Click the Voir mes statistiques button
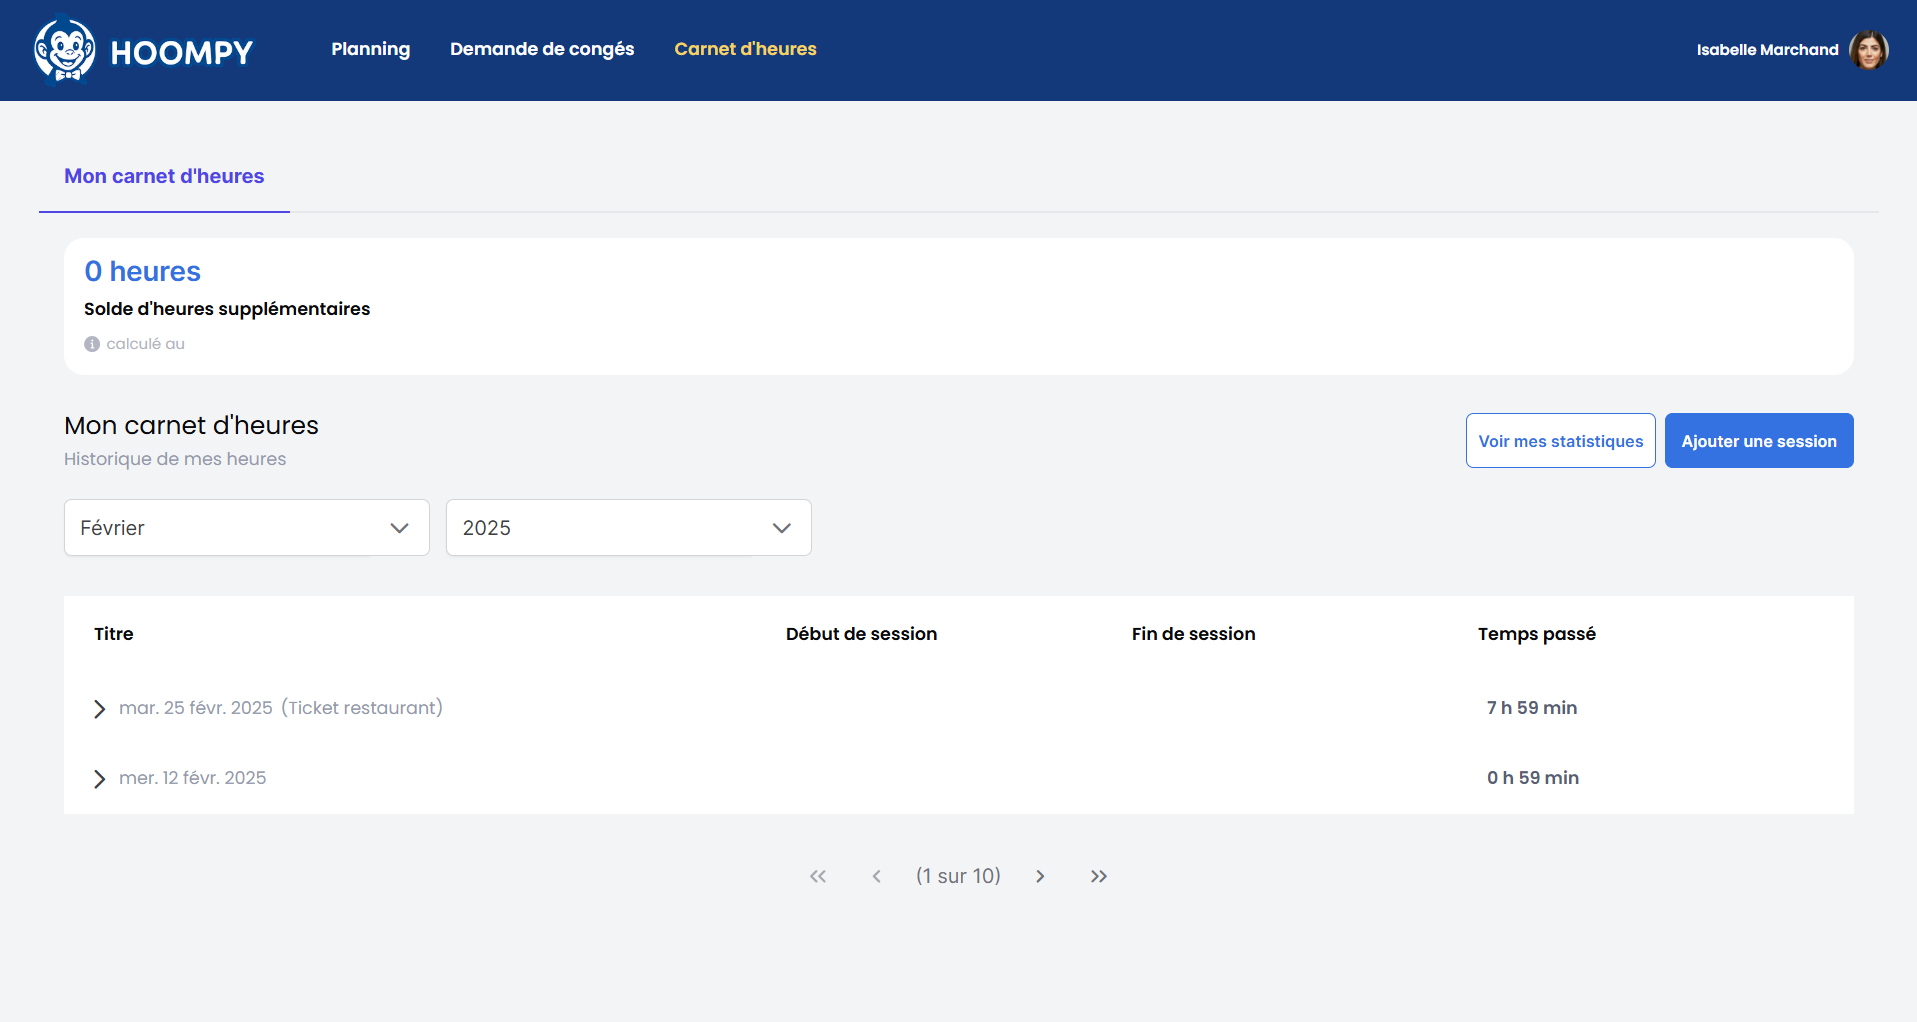Viewport: 1917px width, 1022px height. click(1560, 441)
